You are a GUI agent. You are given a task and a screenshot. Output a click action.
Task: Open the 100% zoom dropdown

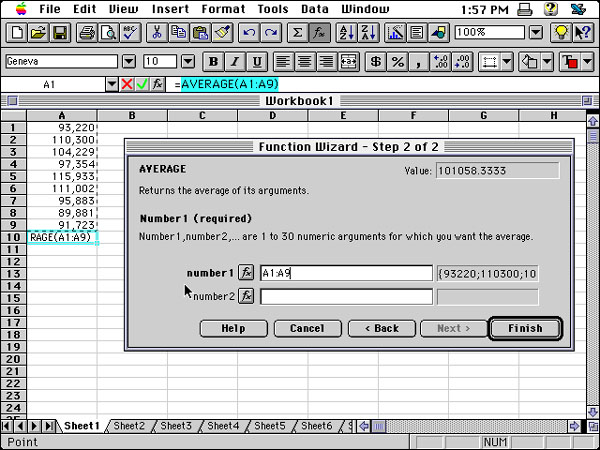point(536,33)
